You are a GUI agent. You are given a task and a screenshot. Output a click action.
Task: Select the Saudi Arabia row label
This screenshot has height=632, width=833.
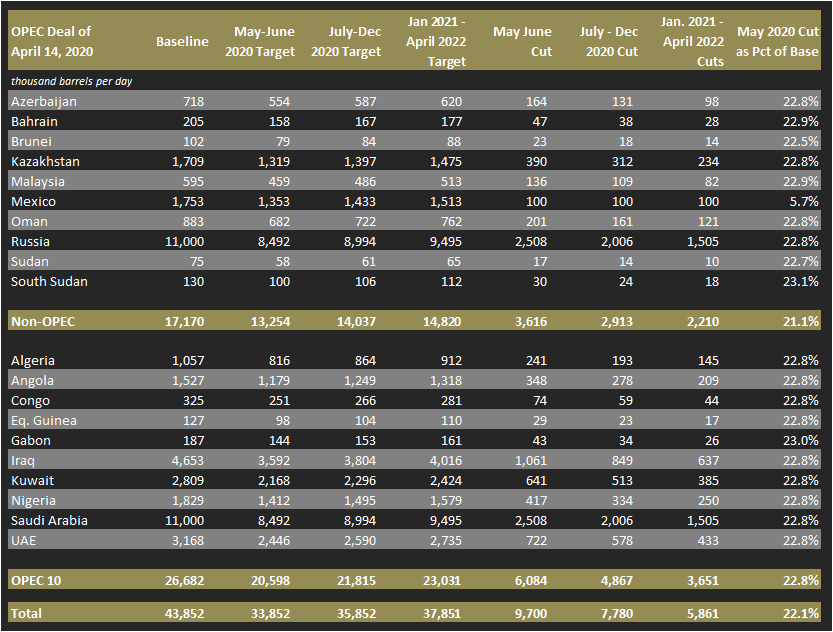pyautogui.click(x=49, y=520)
